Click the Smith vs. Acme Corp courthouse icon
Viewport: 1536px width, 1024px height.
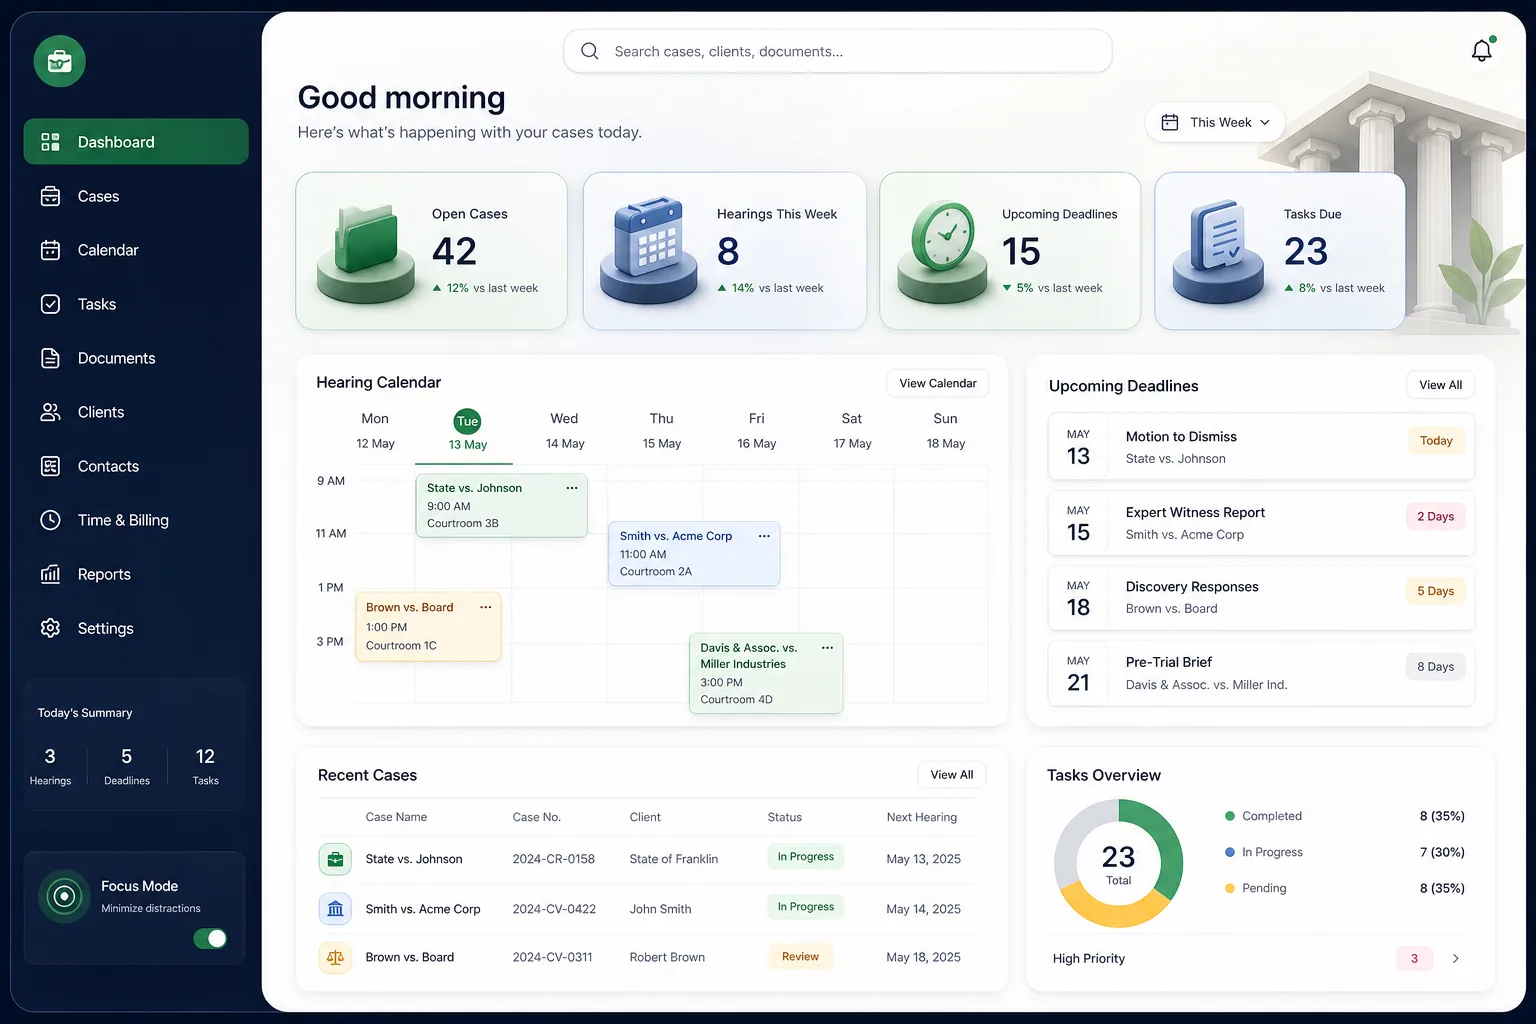pyautogui.click(x=335, y=909)
